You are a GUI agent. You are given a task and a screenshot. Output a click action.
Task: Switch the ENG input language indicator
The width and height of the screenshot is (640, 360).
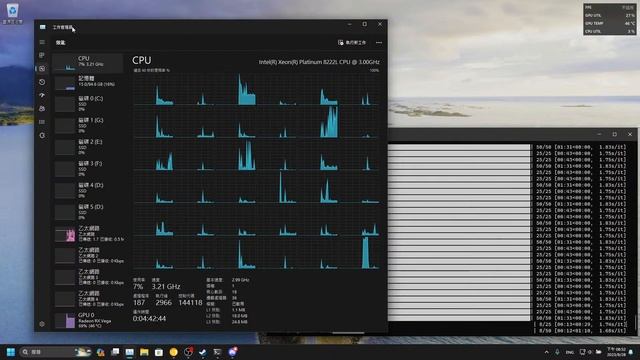coord(570,352)
